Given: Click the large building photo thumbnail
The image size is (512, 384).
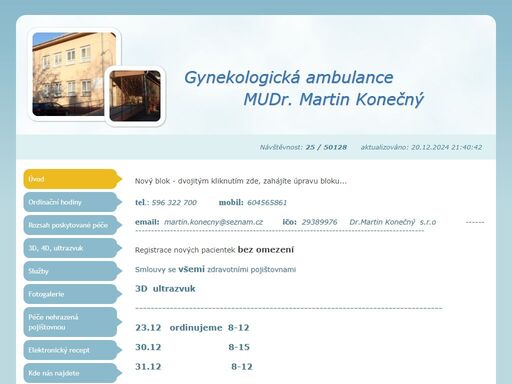Looking at the screenshot, I should [x=74, y=74].
